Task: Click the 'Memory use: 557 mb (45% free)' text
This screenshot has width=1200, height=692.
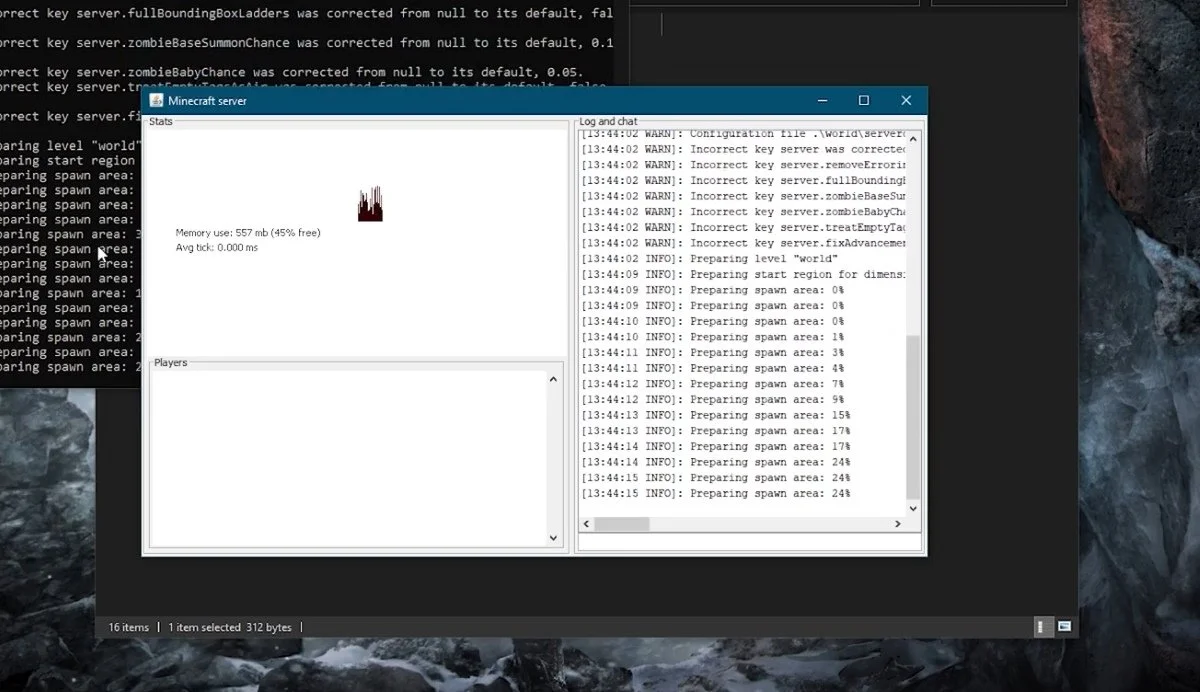Action: tap(248, 233)
